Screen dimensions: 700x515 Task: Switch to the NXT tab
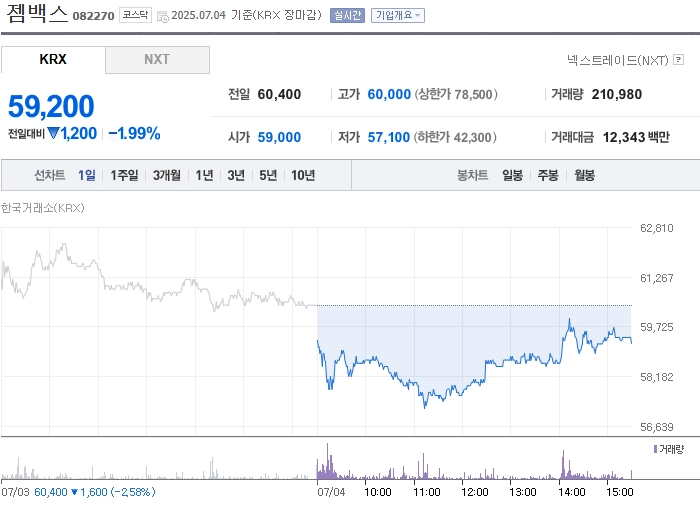point(157,59)
